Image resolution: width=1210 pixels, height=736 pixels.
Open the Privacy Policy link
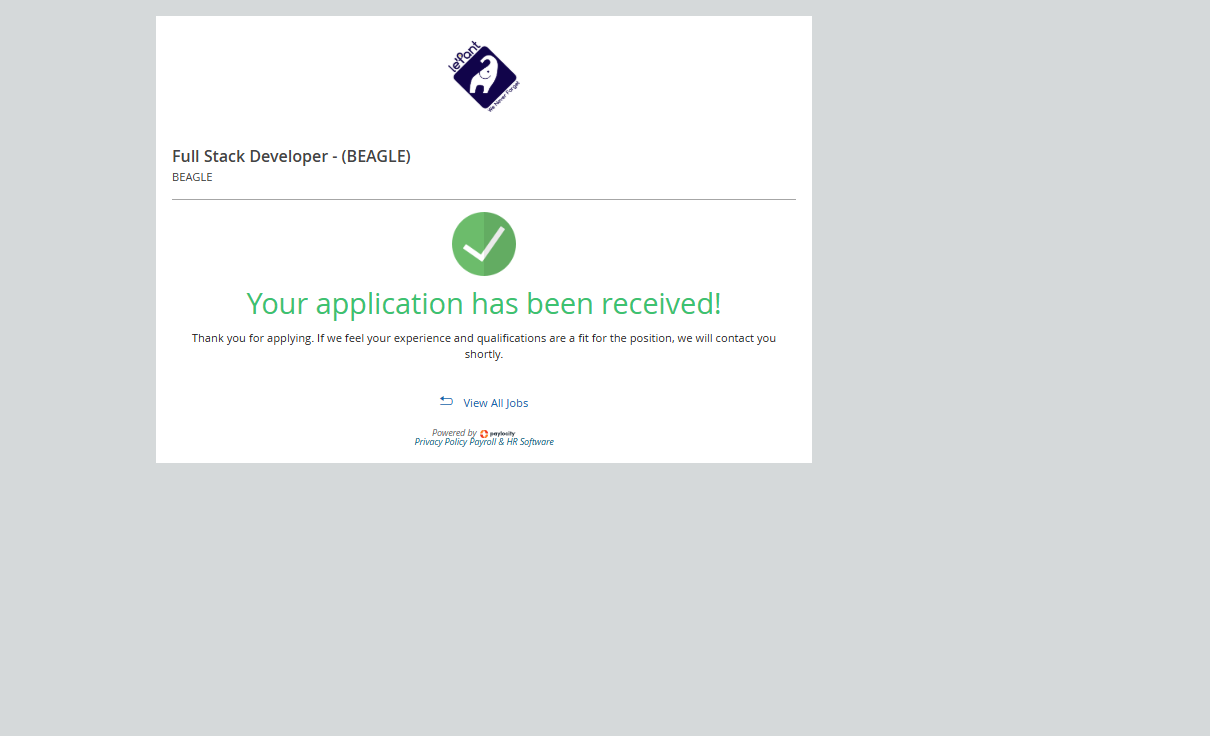tap(441, 442)
